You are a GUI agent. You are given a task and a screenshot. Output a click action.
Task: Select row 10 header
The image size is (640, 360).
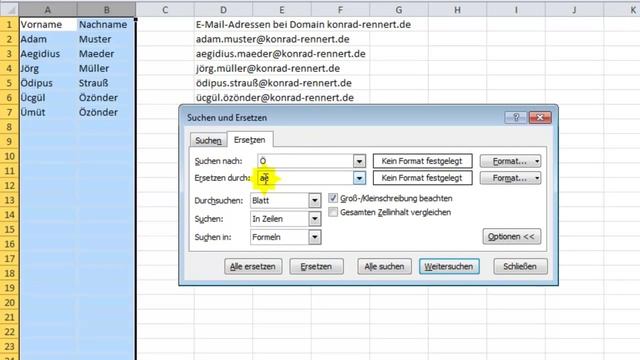click(9, 156)
